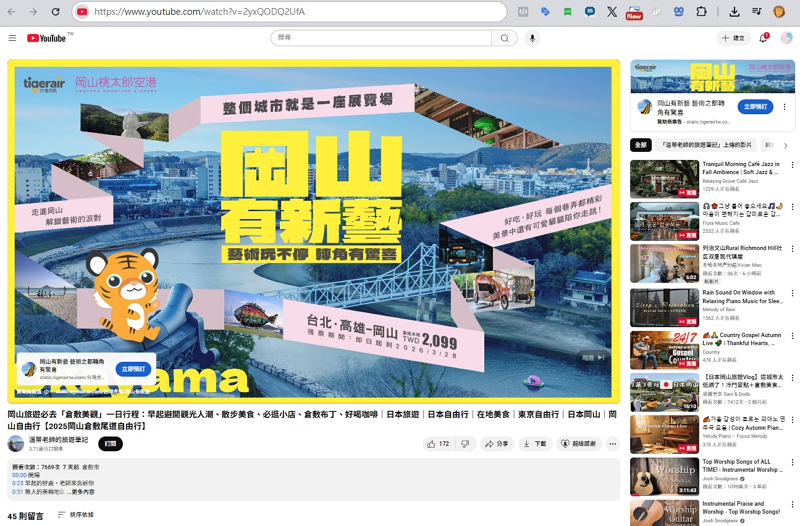Image resolution: width=800 pixels, height=526 pixels.
Task: Select the channel's uploaded videos filter chip
Action: point(706,145)
